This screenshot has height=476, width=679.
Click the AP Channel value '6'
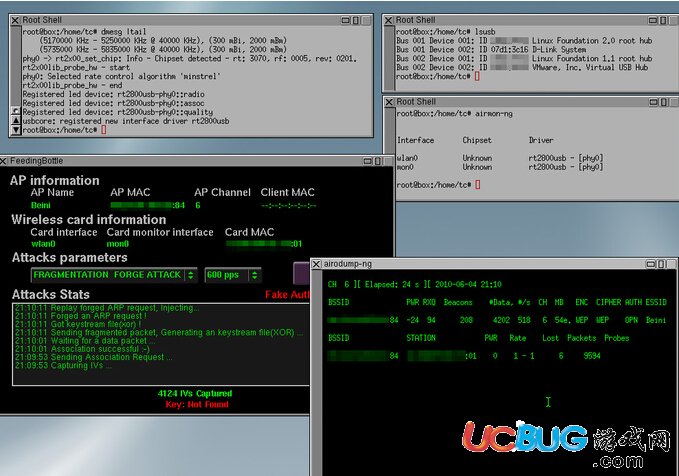tap(198, 205)
